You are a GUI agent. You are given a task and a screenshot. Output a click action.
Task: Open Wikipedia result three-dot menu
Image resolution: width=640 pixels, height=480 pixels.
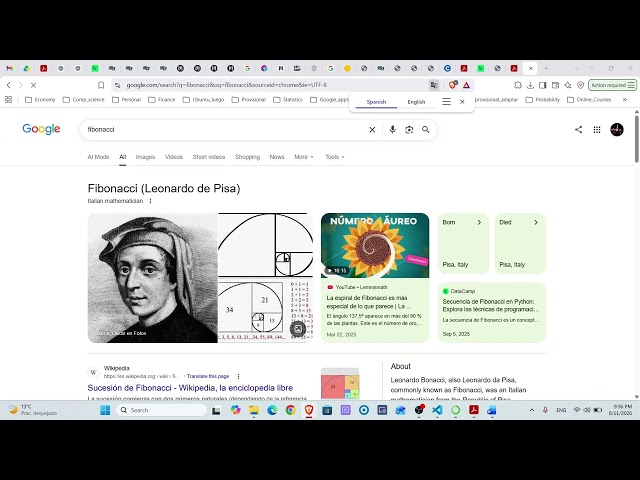pos(238,376)
